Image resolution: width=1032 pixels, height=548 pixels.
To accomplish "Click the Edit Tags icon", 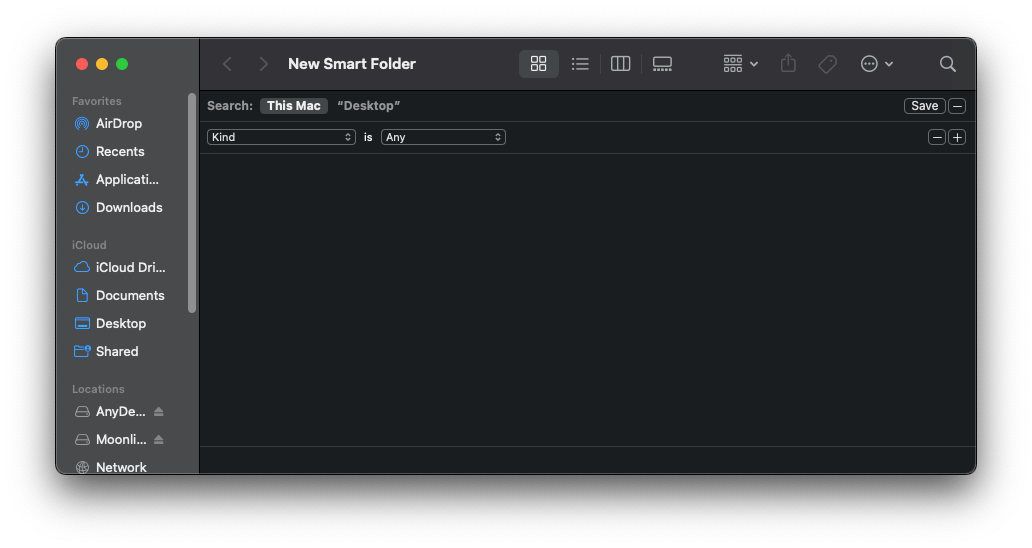I will (827, 64).
